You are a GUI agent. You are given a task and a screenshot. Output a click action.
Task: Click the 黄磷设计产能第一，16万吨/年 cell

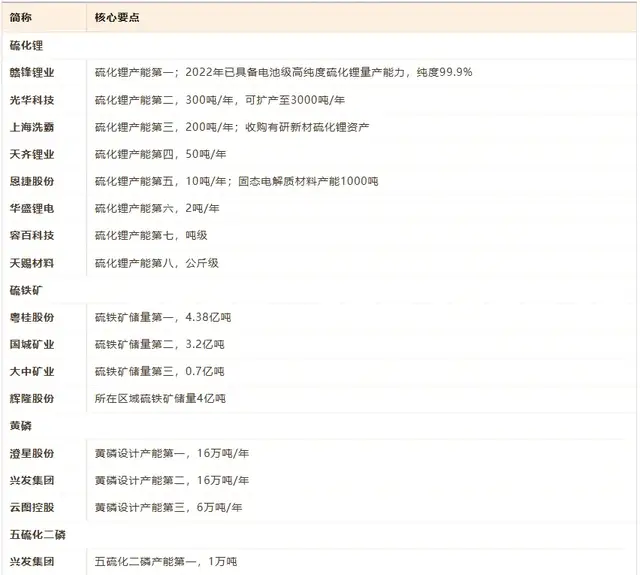coord(172,453)
